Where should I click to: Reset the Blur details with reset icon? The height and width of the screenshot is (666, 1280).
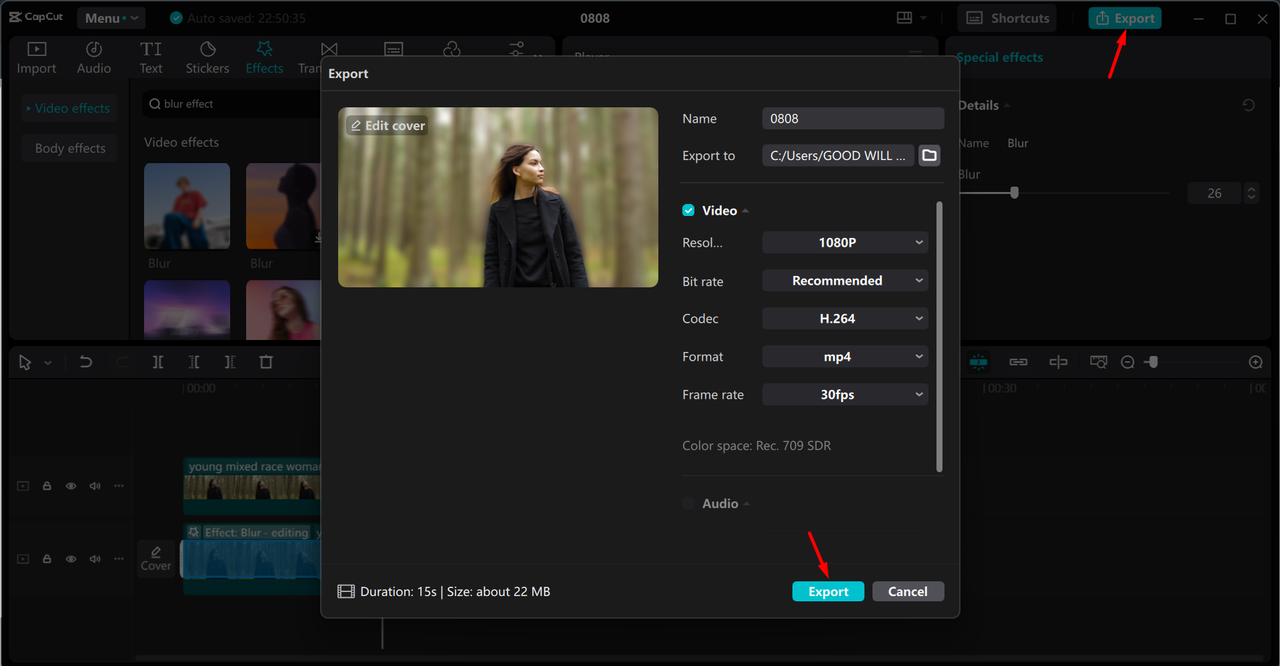tap(1249, 105)
